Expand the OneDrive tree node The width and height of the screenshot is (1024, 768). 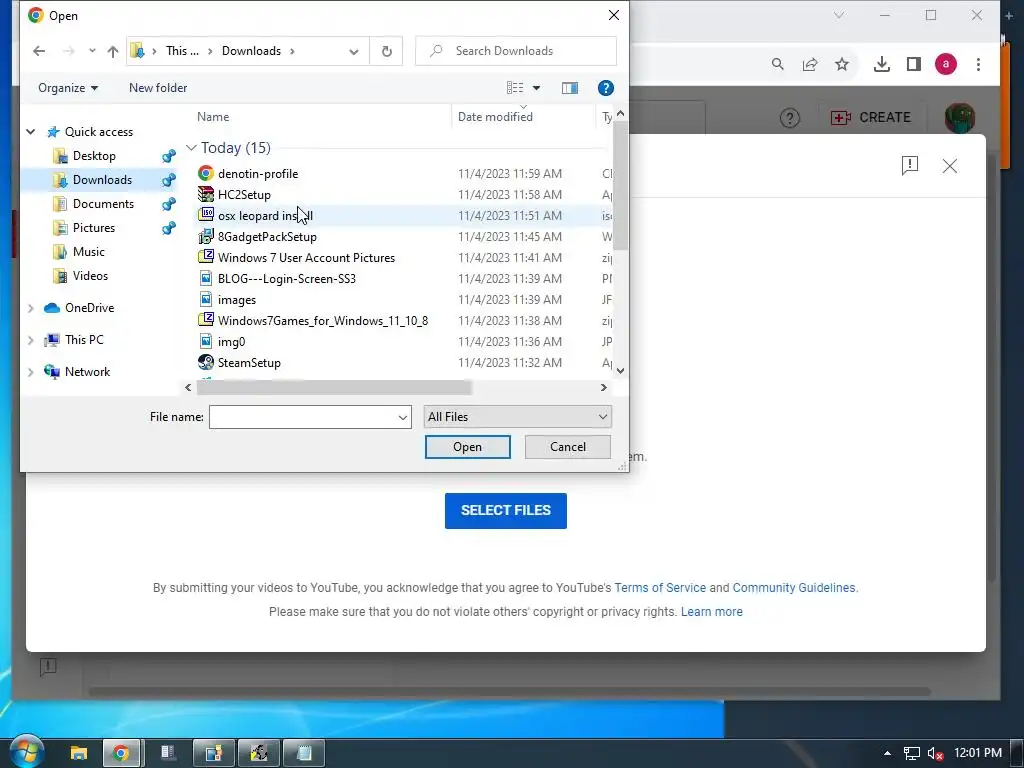(x=31, y=308)
